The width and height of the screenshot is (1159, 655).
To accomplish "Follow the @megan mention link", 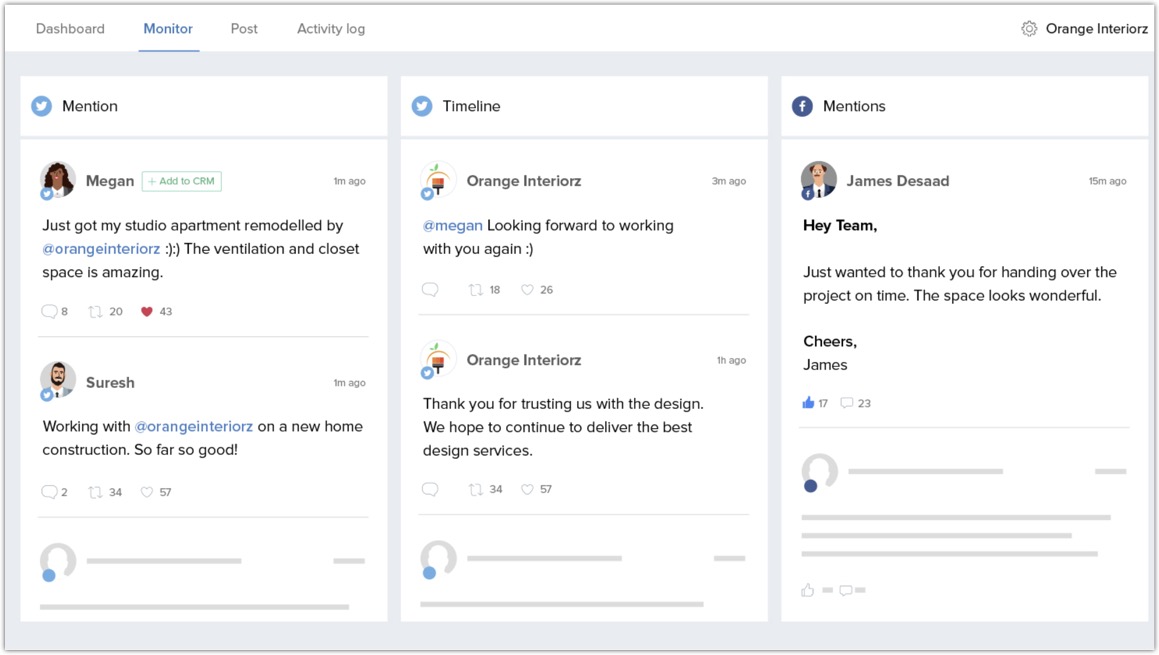I will click(x=453, y=226).
